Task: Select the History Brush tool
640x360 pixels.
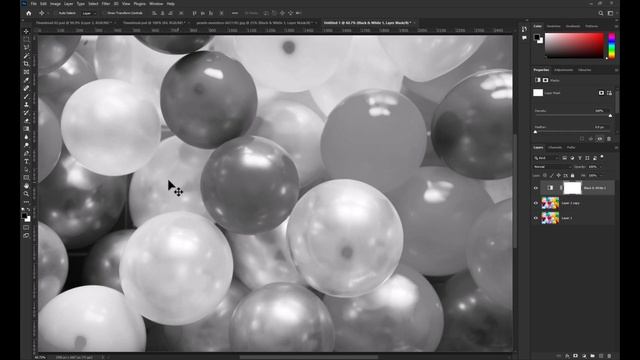Action: coord(27,113)
